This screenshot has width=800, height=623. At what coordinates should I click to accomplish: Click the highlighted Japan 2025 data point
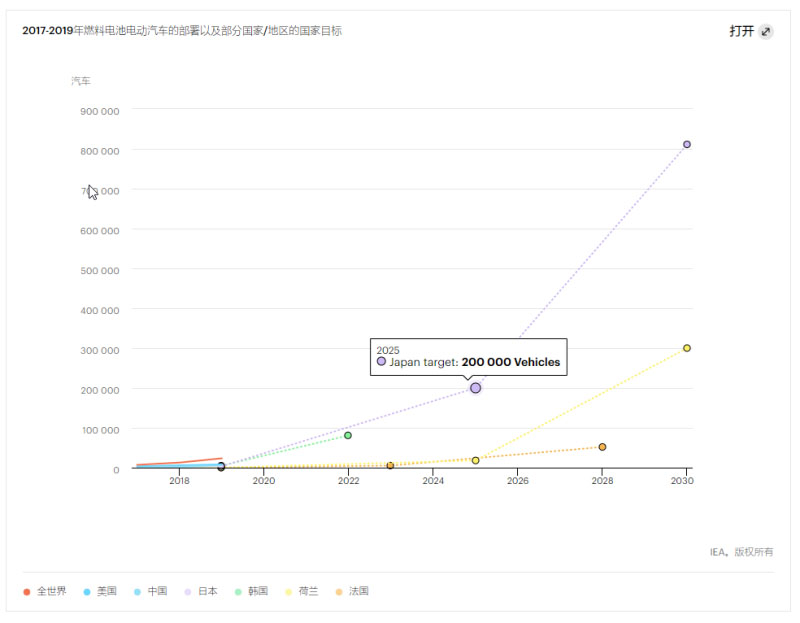coord(475,388)
